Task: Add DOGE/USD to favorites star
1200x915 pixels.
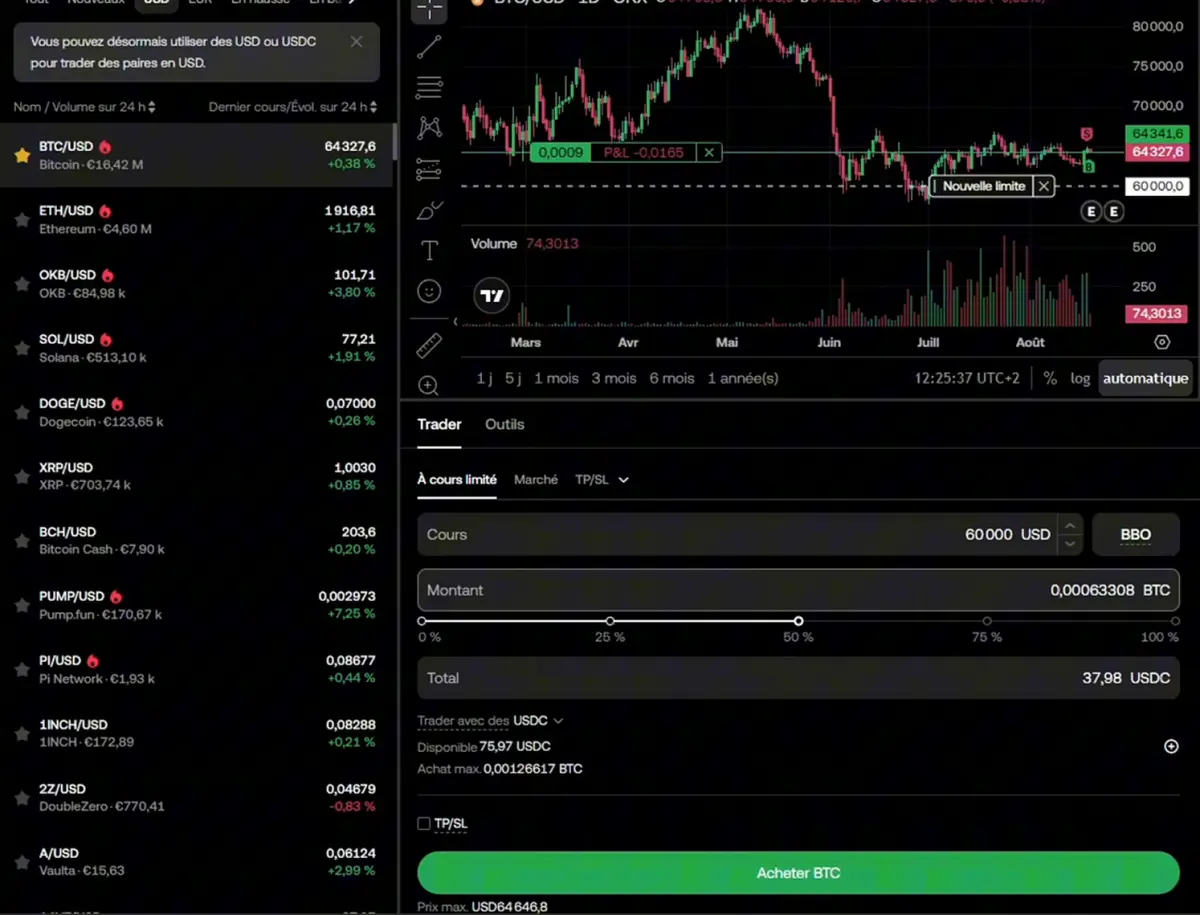Action: click(x=21, y=412)
